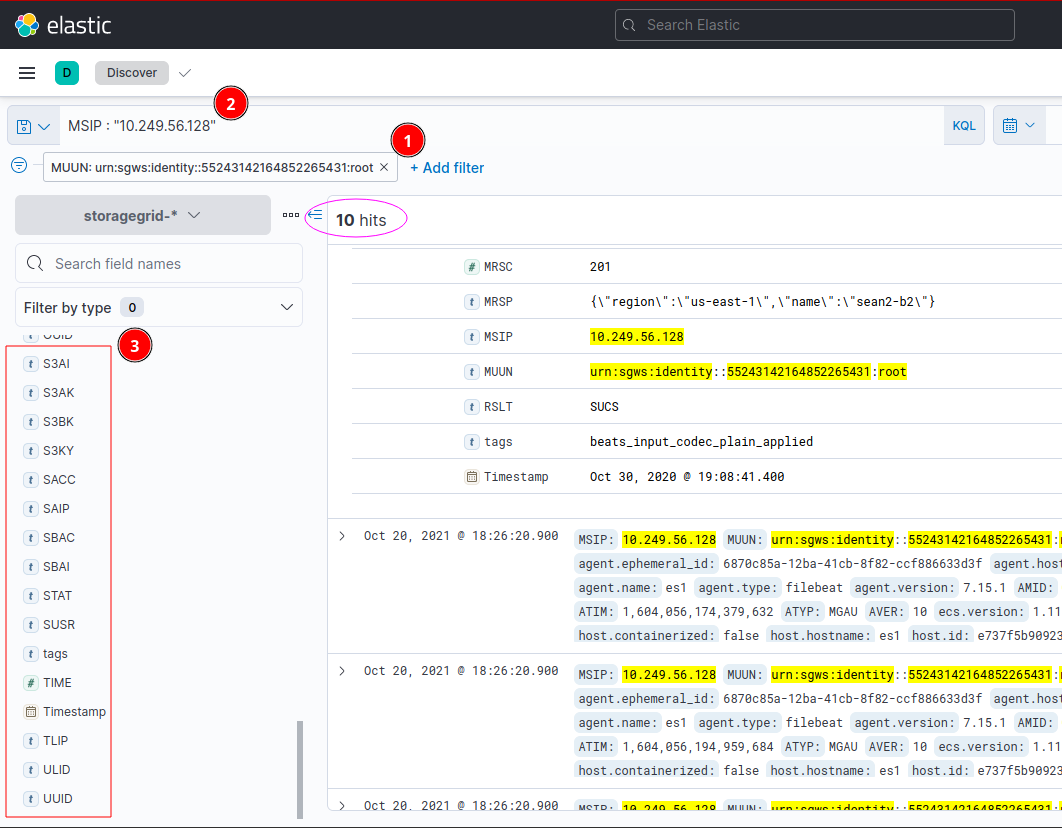This screenshot has width=1062, height=828.
Task: Open index pattern options three-dots menu
Action: pos(291,215)
